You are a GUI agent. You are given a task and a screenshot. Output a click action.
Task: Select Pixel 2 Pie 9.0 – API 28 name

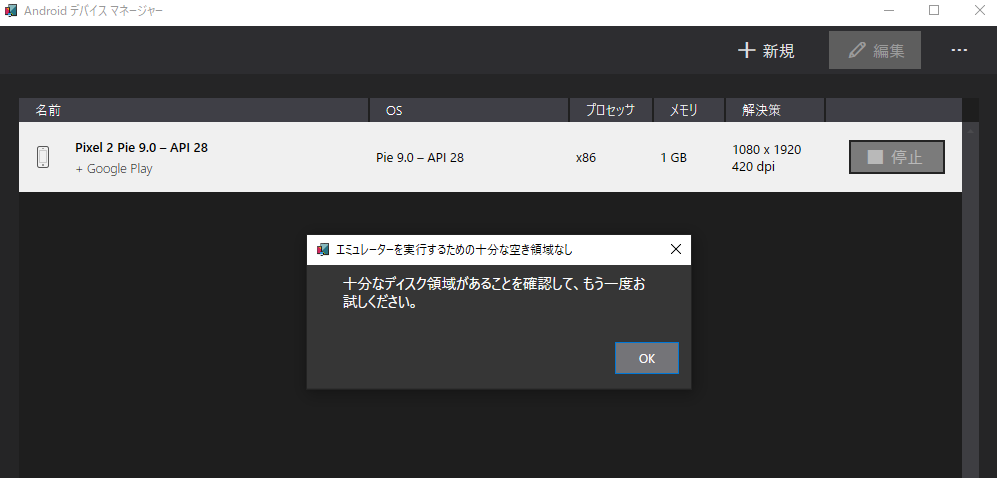tap(142, 147)
